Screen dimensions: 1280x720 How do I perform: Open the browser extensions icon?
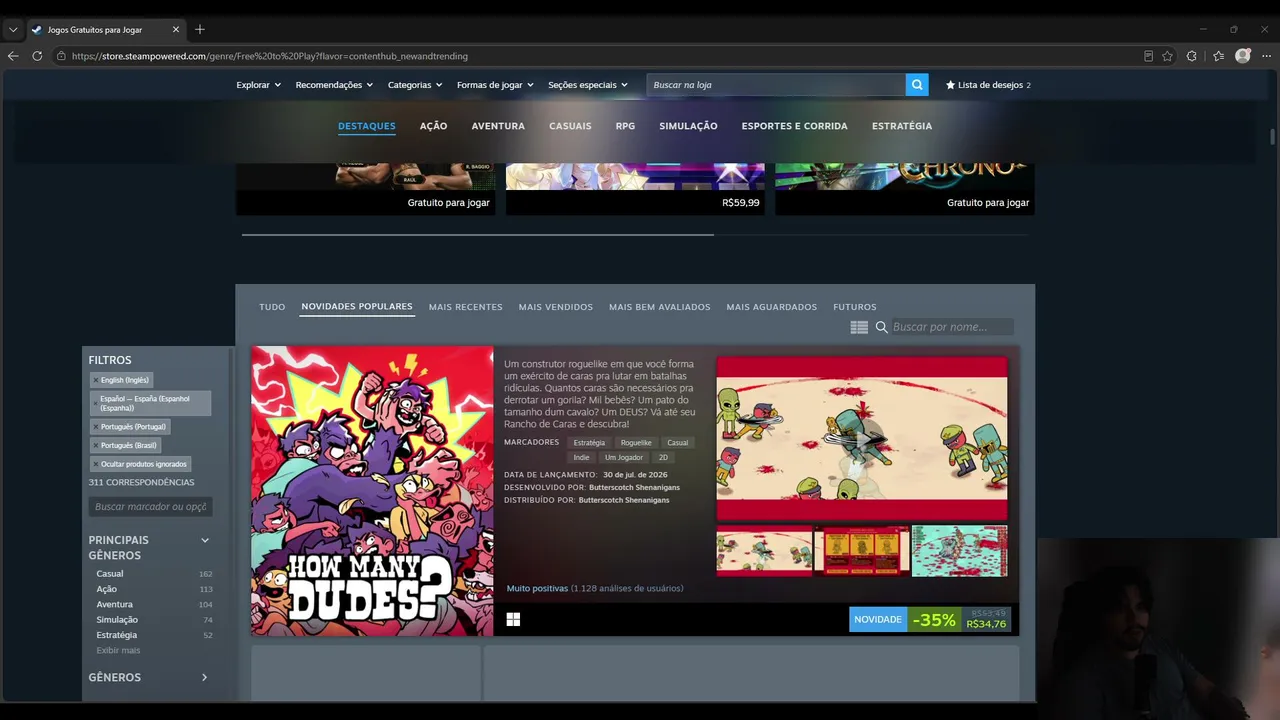(x=1192, y=56)
